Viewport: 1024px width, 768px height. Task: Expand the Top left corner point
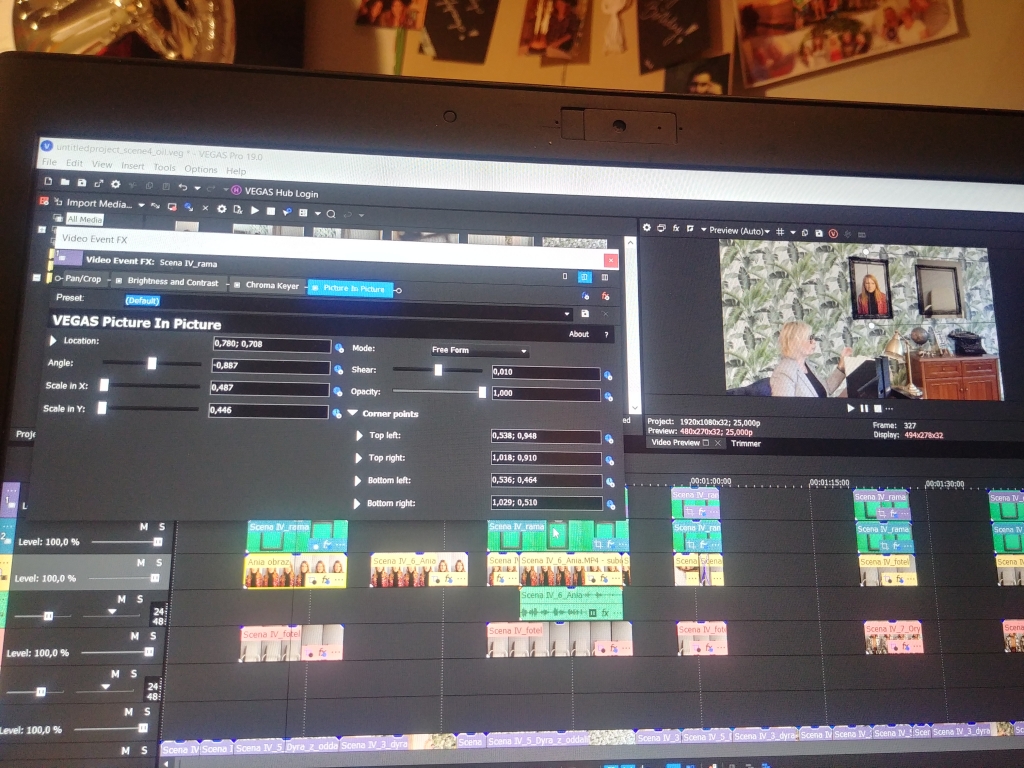coord(360,435)
